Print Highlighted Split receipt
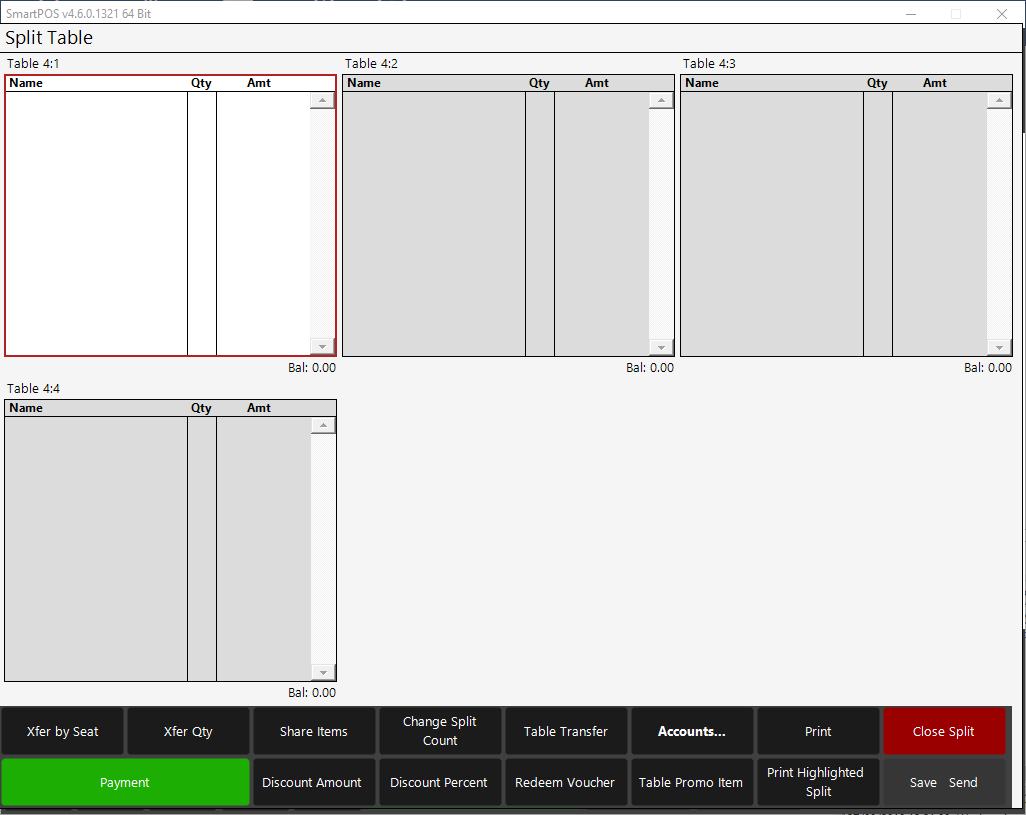 817,782
